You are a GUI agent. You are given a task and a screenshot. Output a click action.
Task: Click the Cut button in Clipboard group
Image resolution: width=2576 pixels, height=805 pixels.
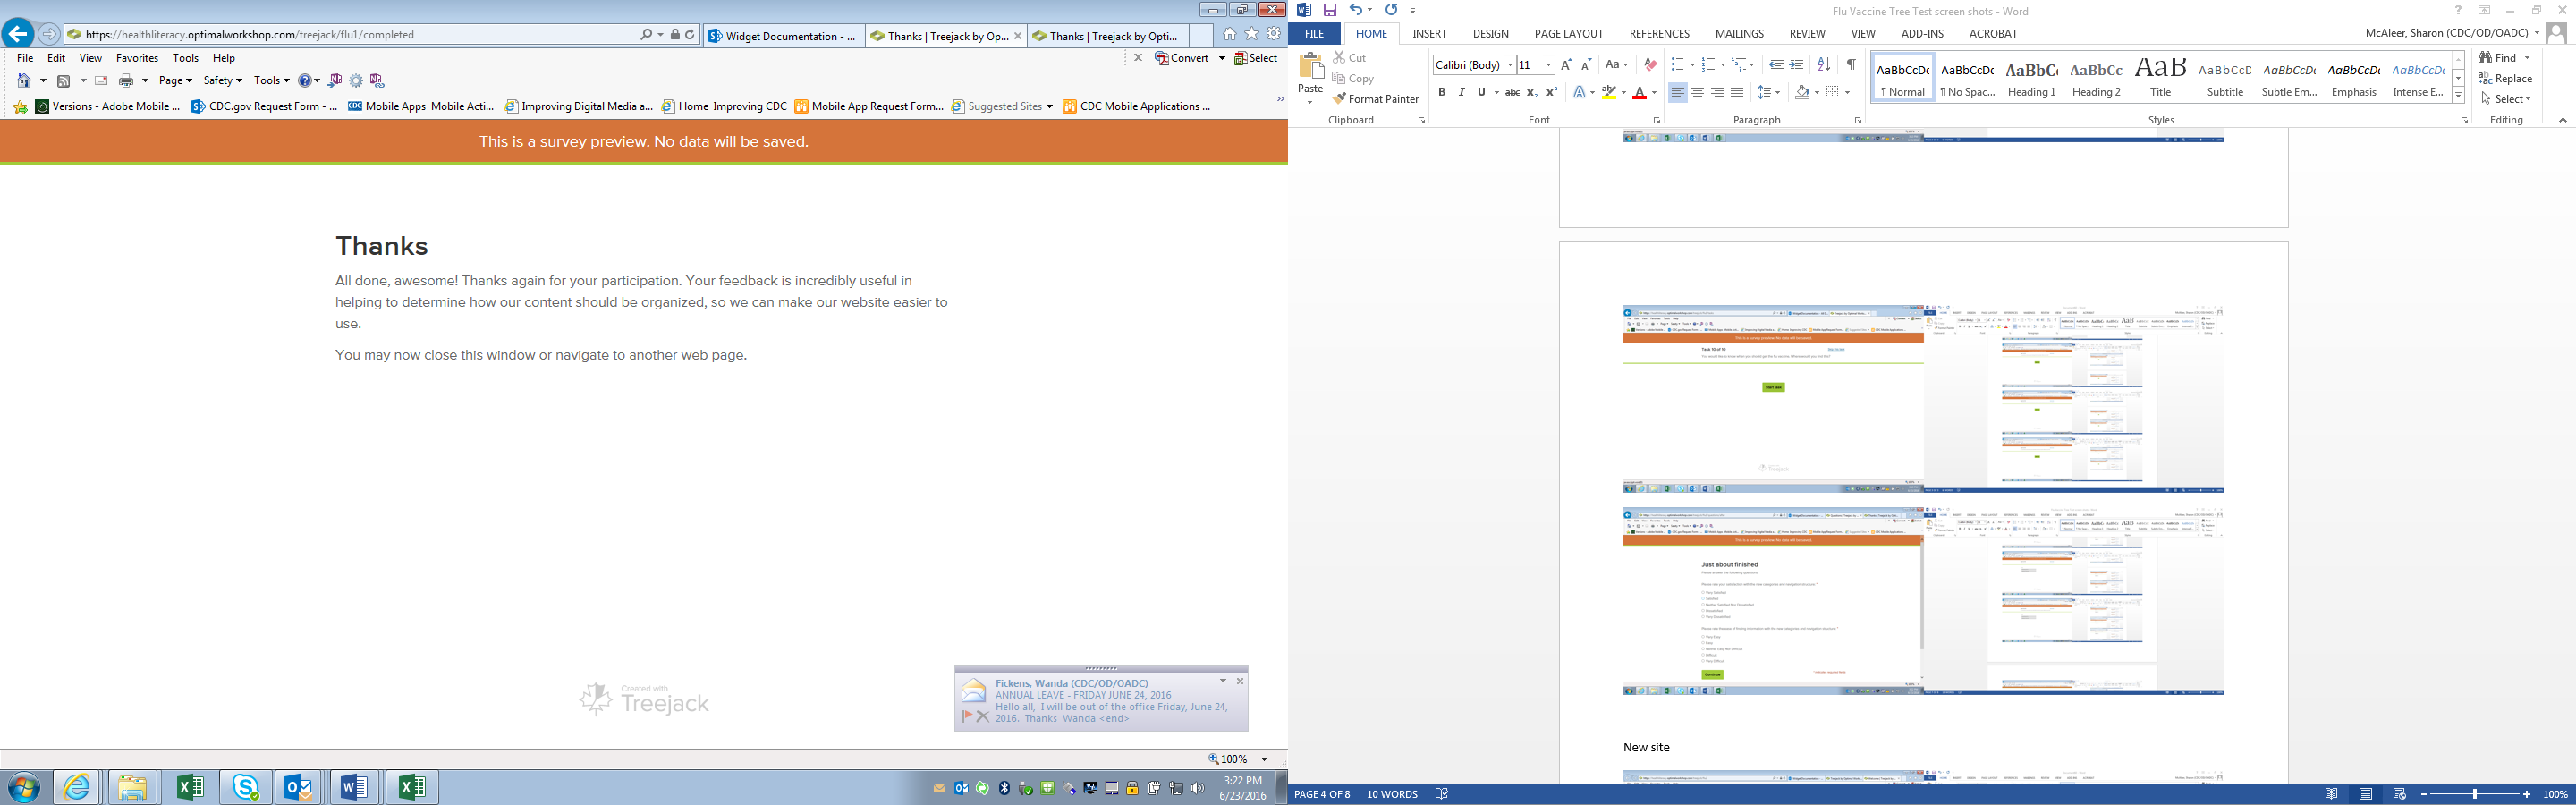point(1349,58)
